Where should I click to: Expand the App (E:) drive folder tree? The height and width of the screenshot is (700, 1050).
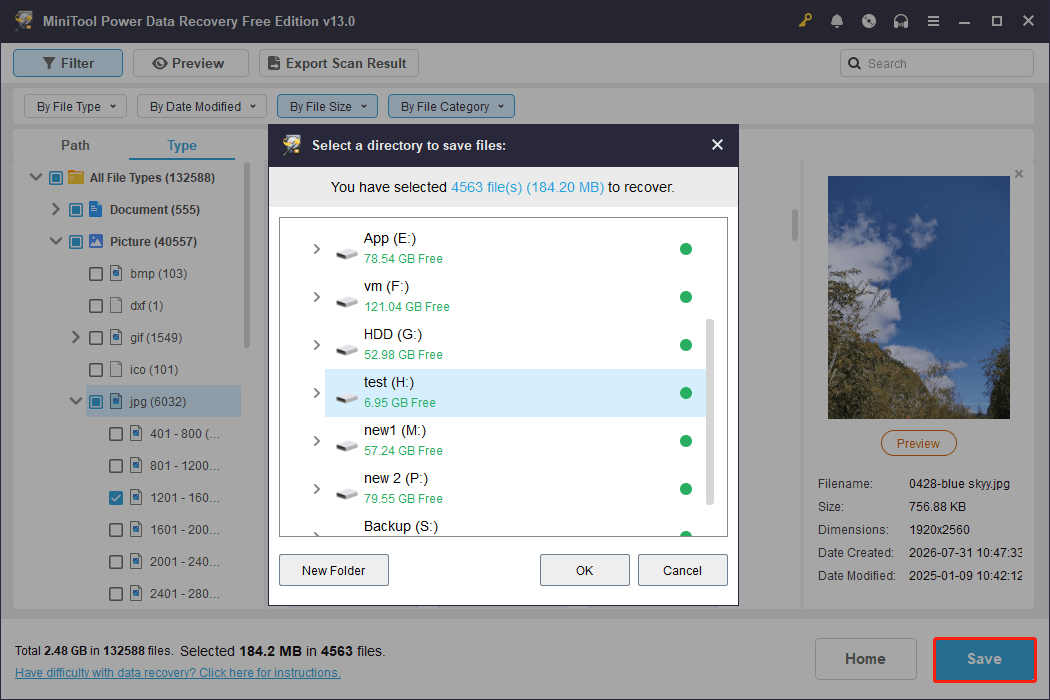point(317,249)
